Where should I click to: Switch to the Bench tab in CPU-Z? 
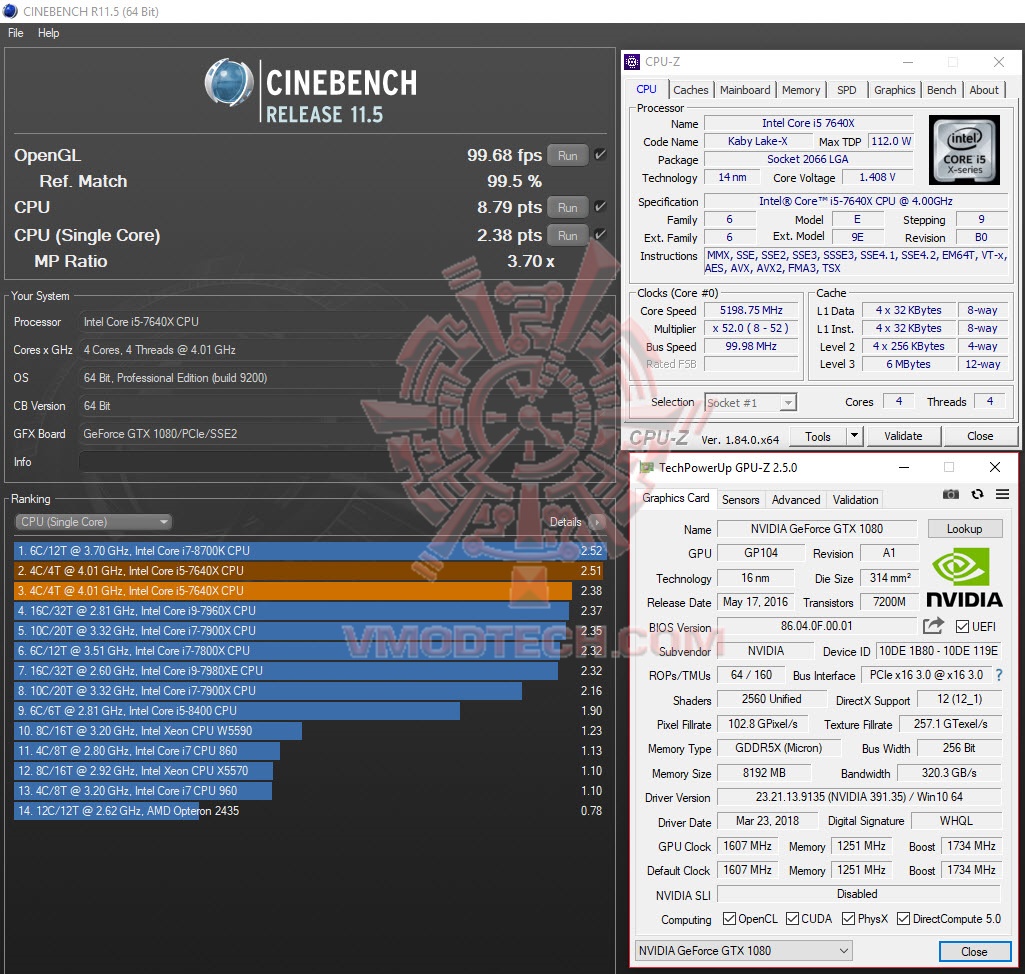[x=941, y=90]
